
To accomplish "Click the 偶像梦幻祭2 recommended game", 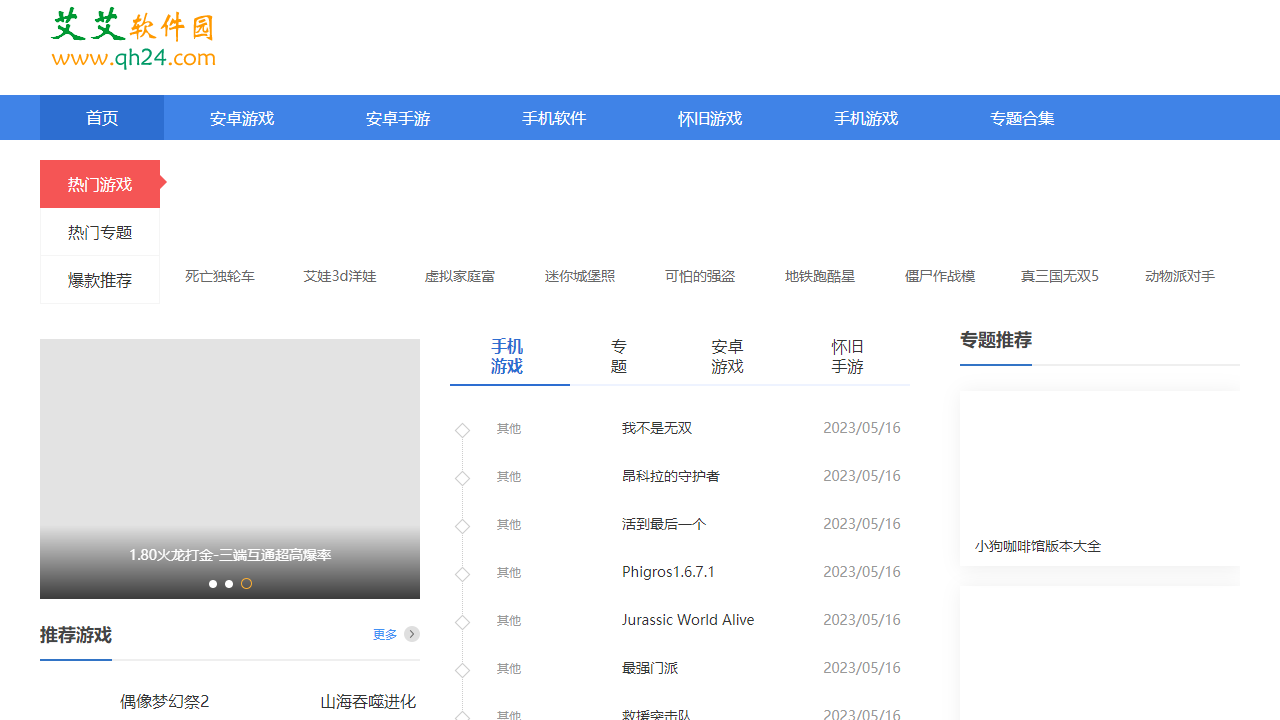I will [x=165, y=702].
